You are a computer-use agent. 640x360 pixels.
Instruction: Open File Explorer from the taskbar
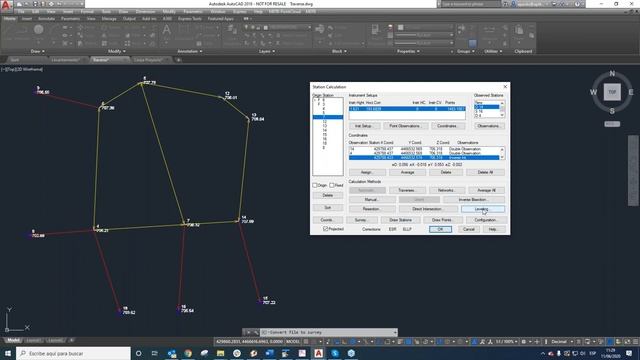point(220,353)
